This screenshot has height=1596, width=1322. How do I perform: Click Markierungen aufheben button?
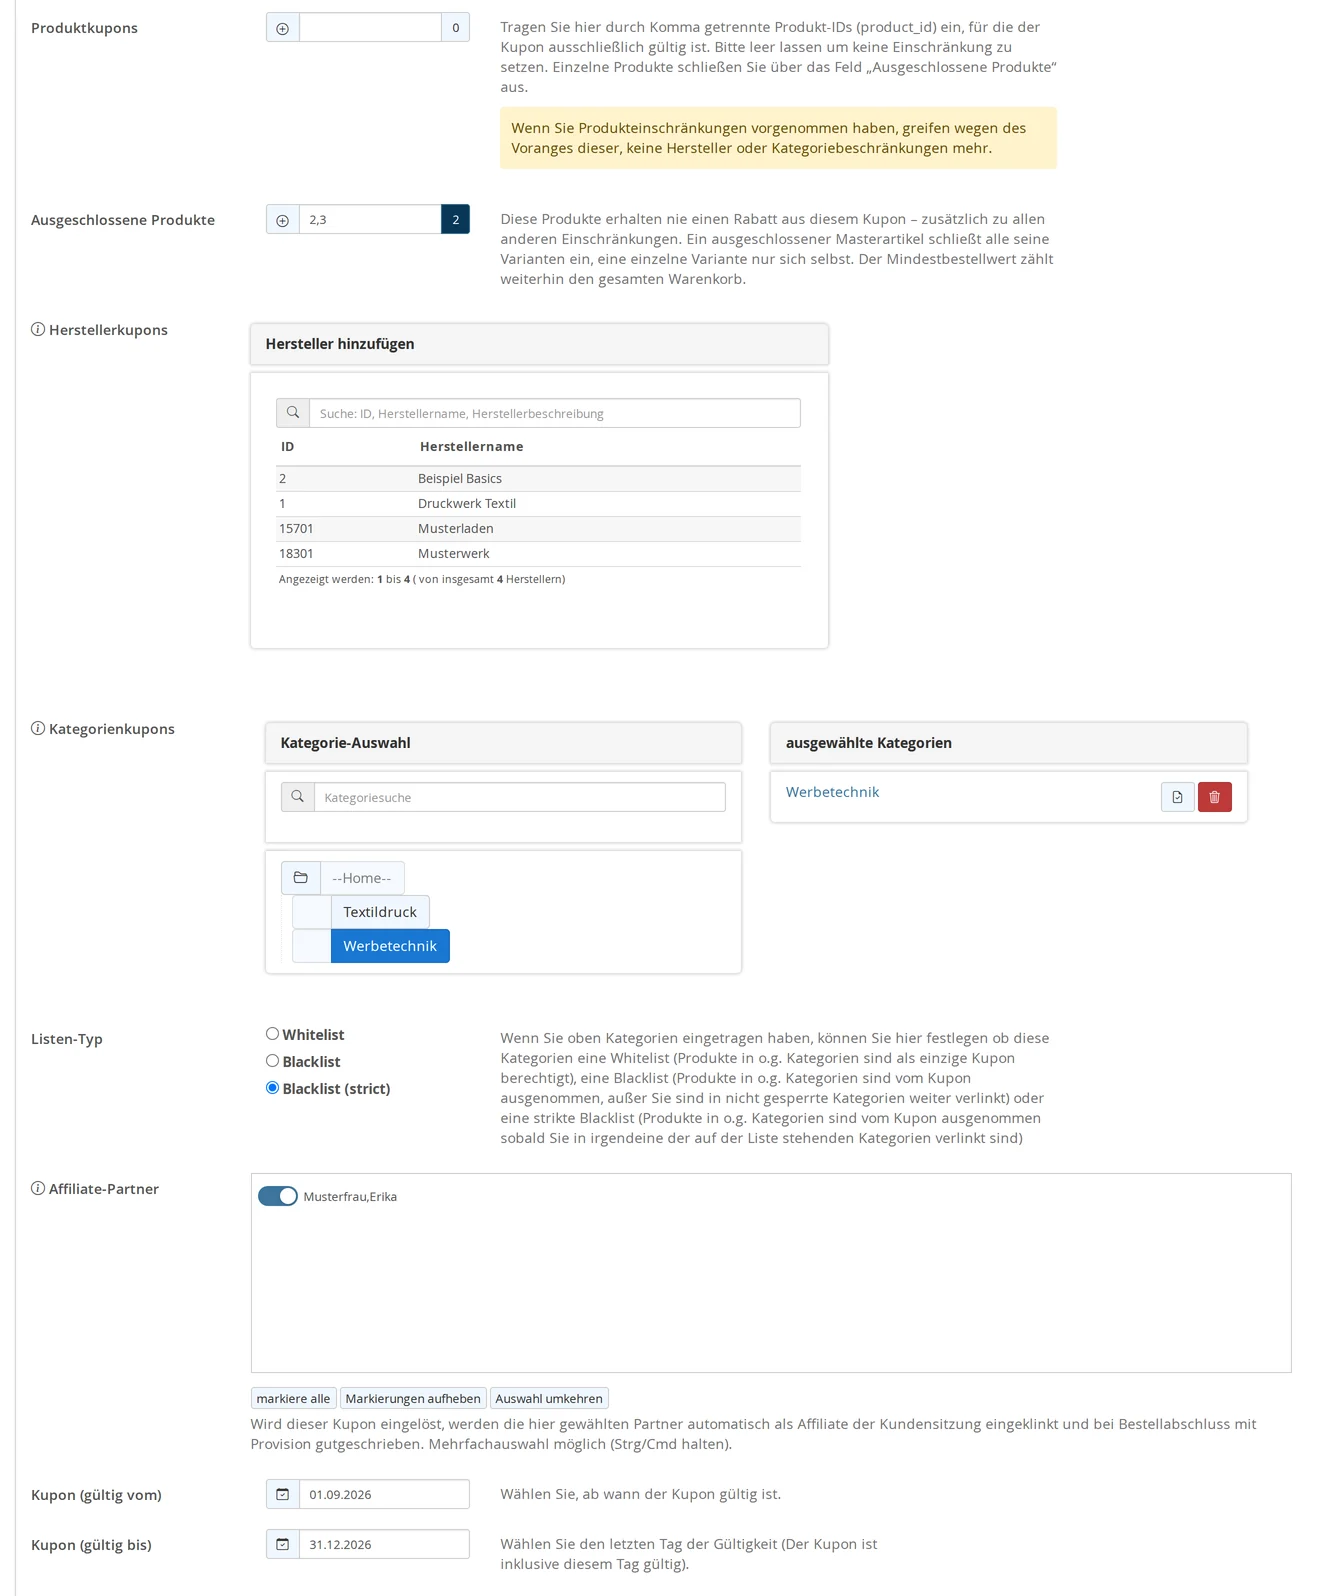[413, 1398]
